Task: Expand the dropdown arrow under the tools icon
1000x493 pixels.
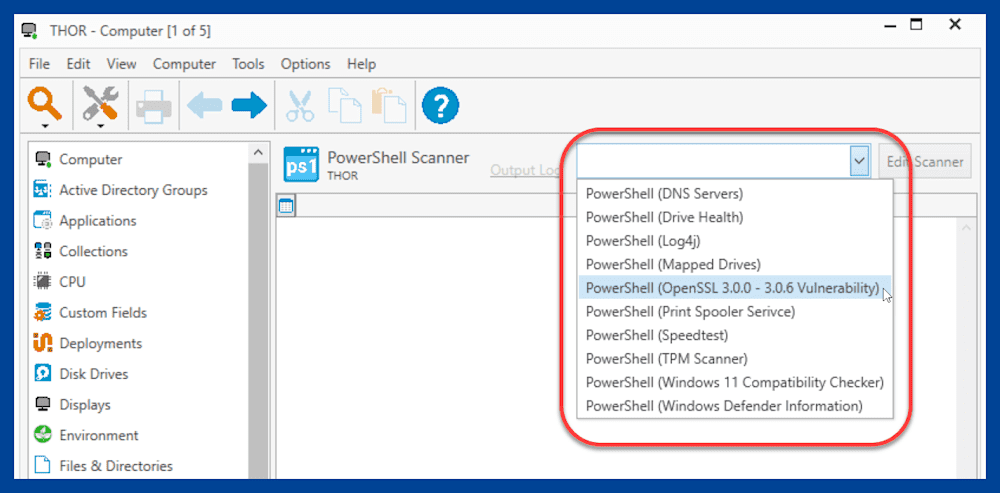Action: click(100, 126)
